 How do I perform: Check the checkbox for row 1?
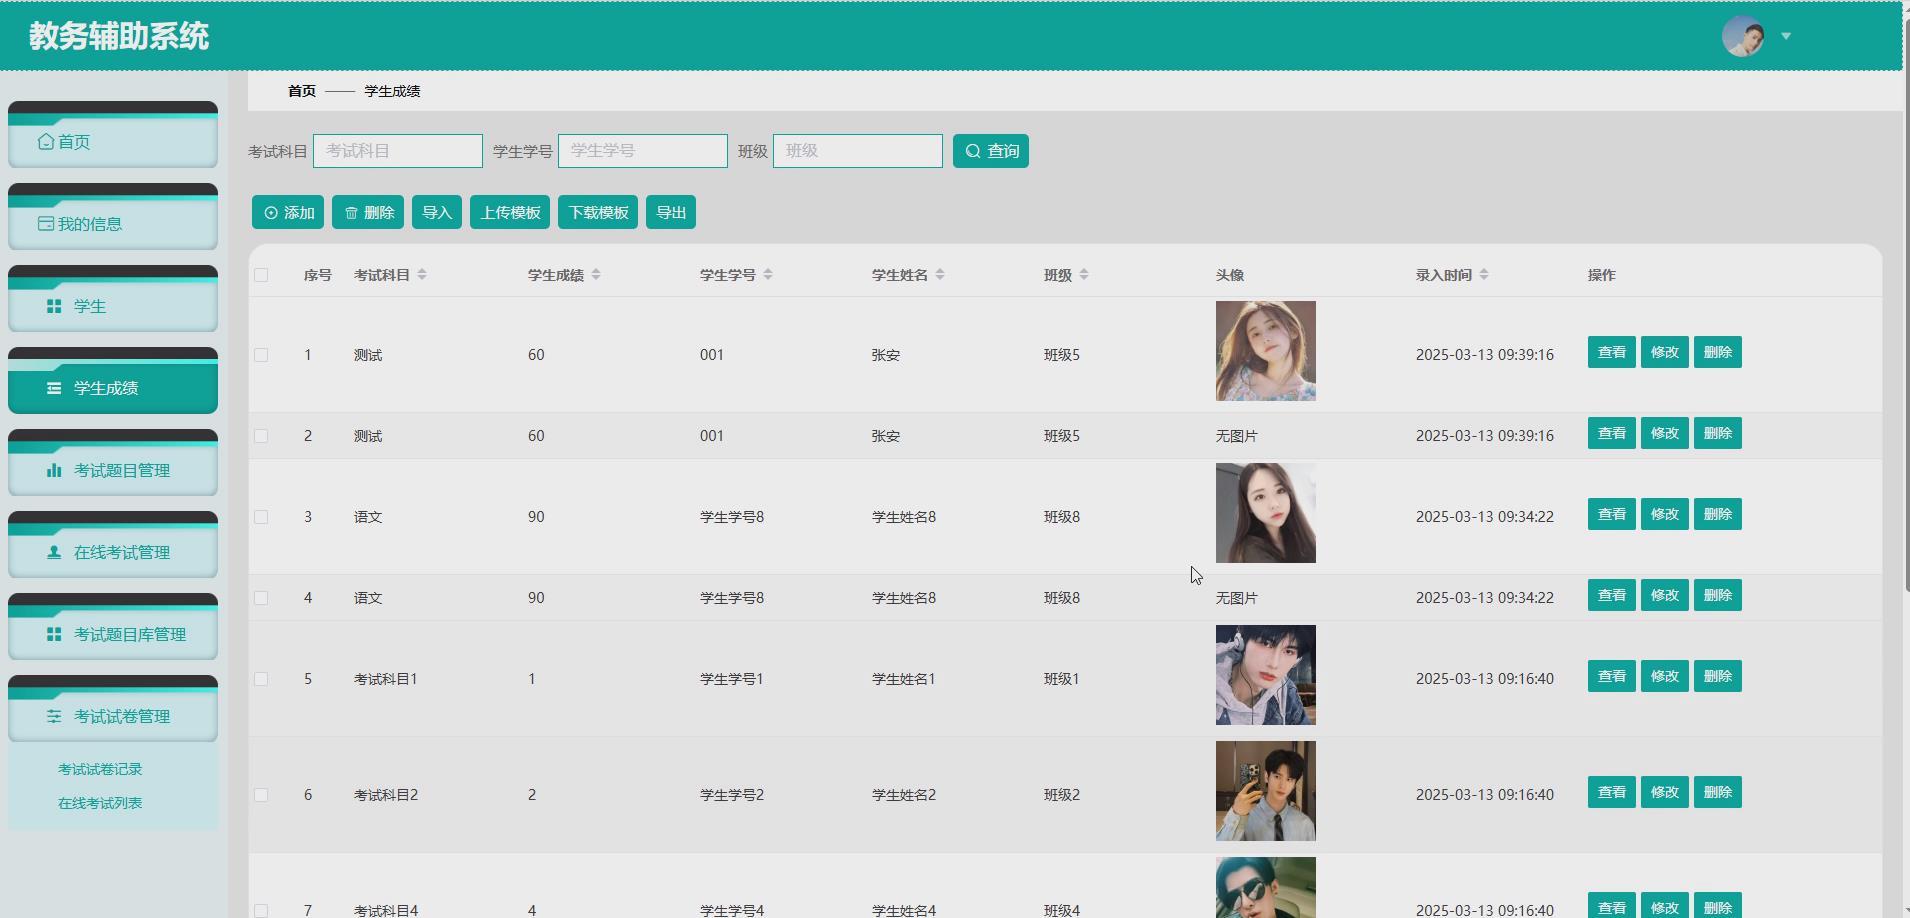point(261,355)
